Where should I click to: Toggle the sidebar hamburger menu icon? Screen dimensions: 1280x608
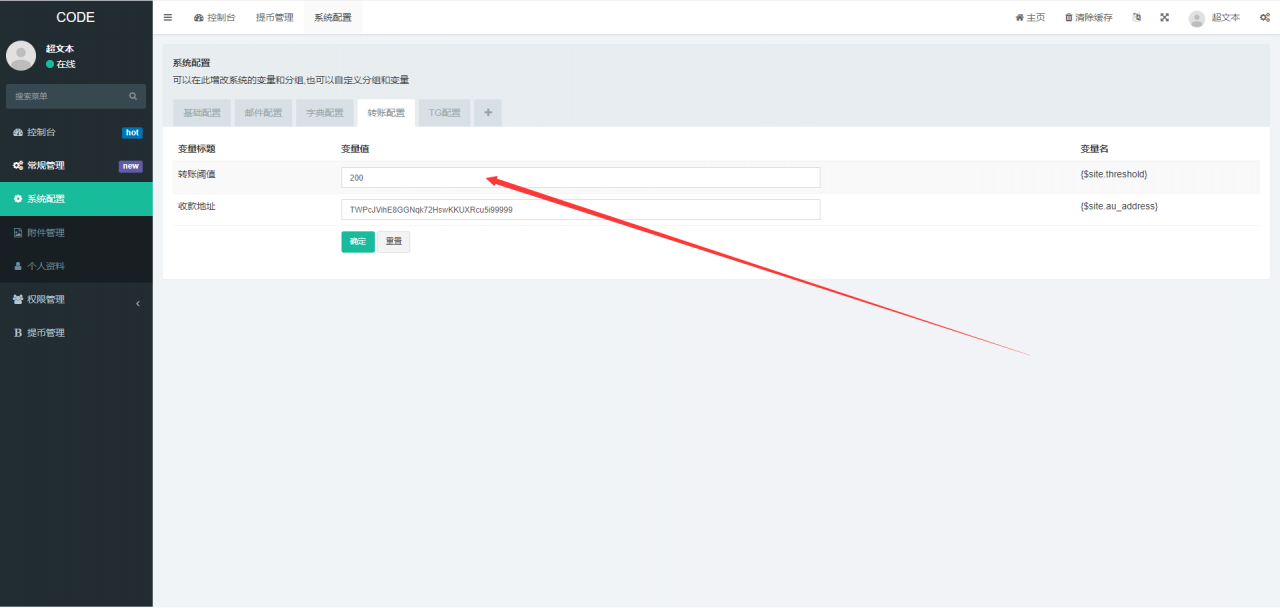[x=168, y=17]
